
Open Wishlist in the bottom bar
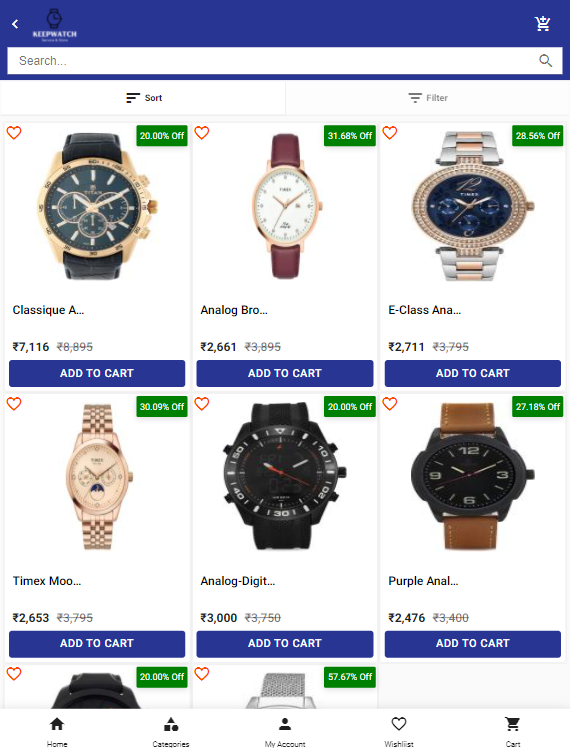[399, 731]
